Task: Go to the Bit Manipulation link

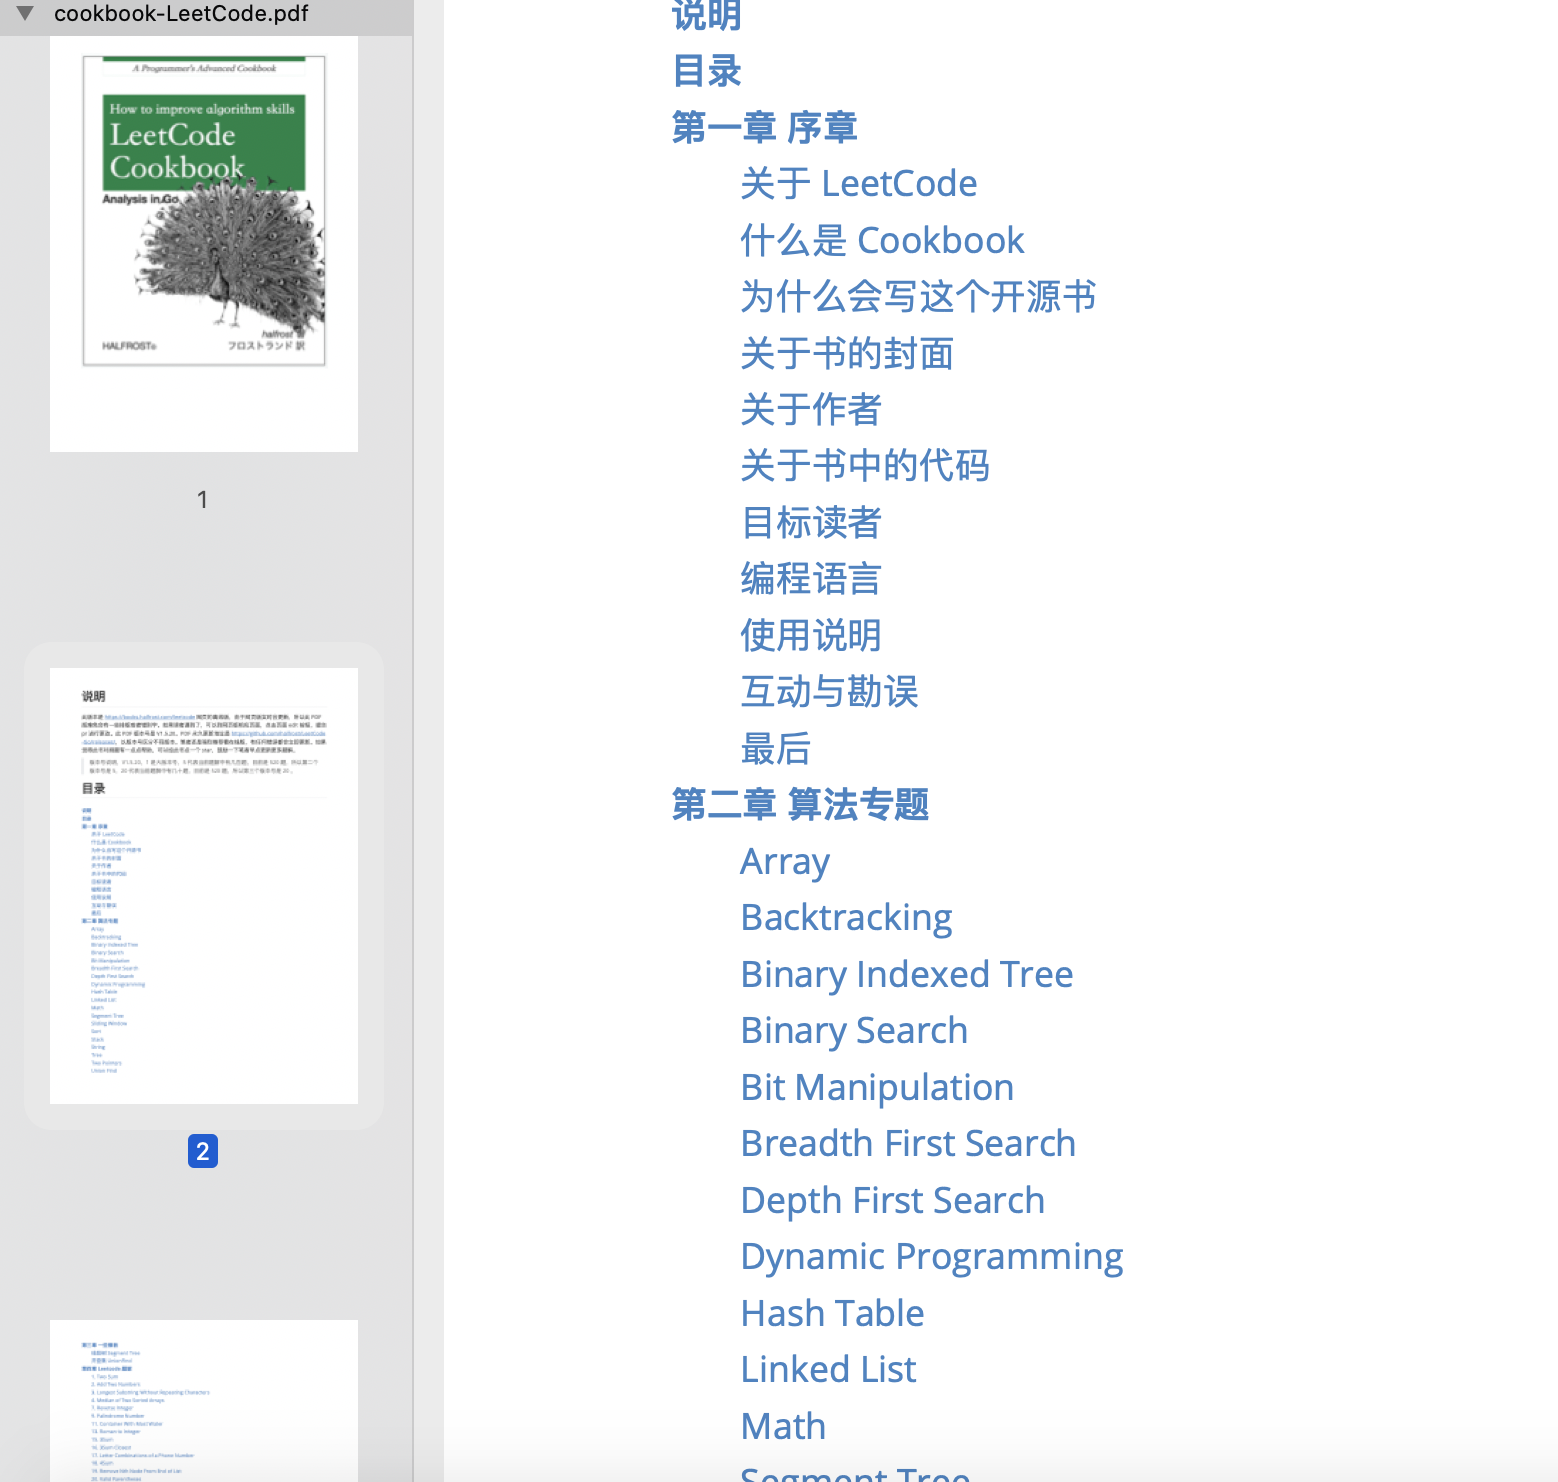Action: pos(878,1088)
